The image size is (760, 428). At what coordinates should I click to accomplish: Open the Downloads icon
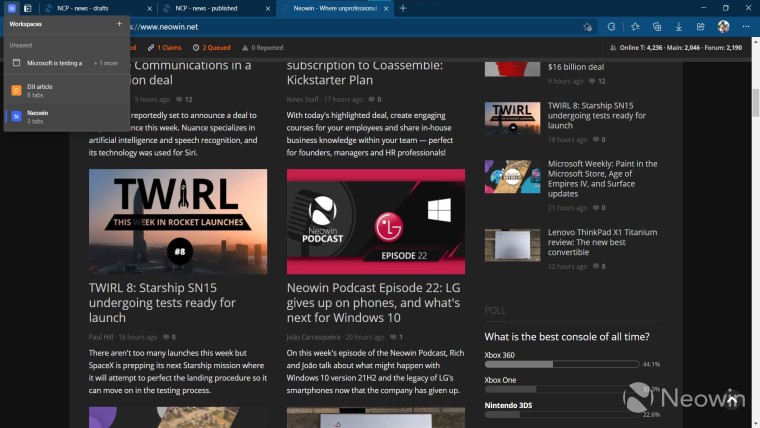pyautogui.click(x=679, y=27)
